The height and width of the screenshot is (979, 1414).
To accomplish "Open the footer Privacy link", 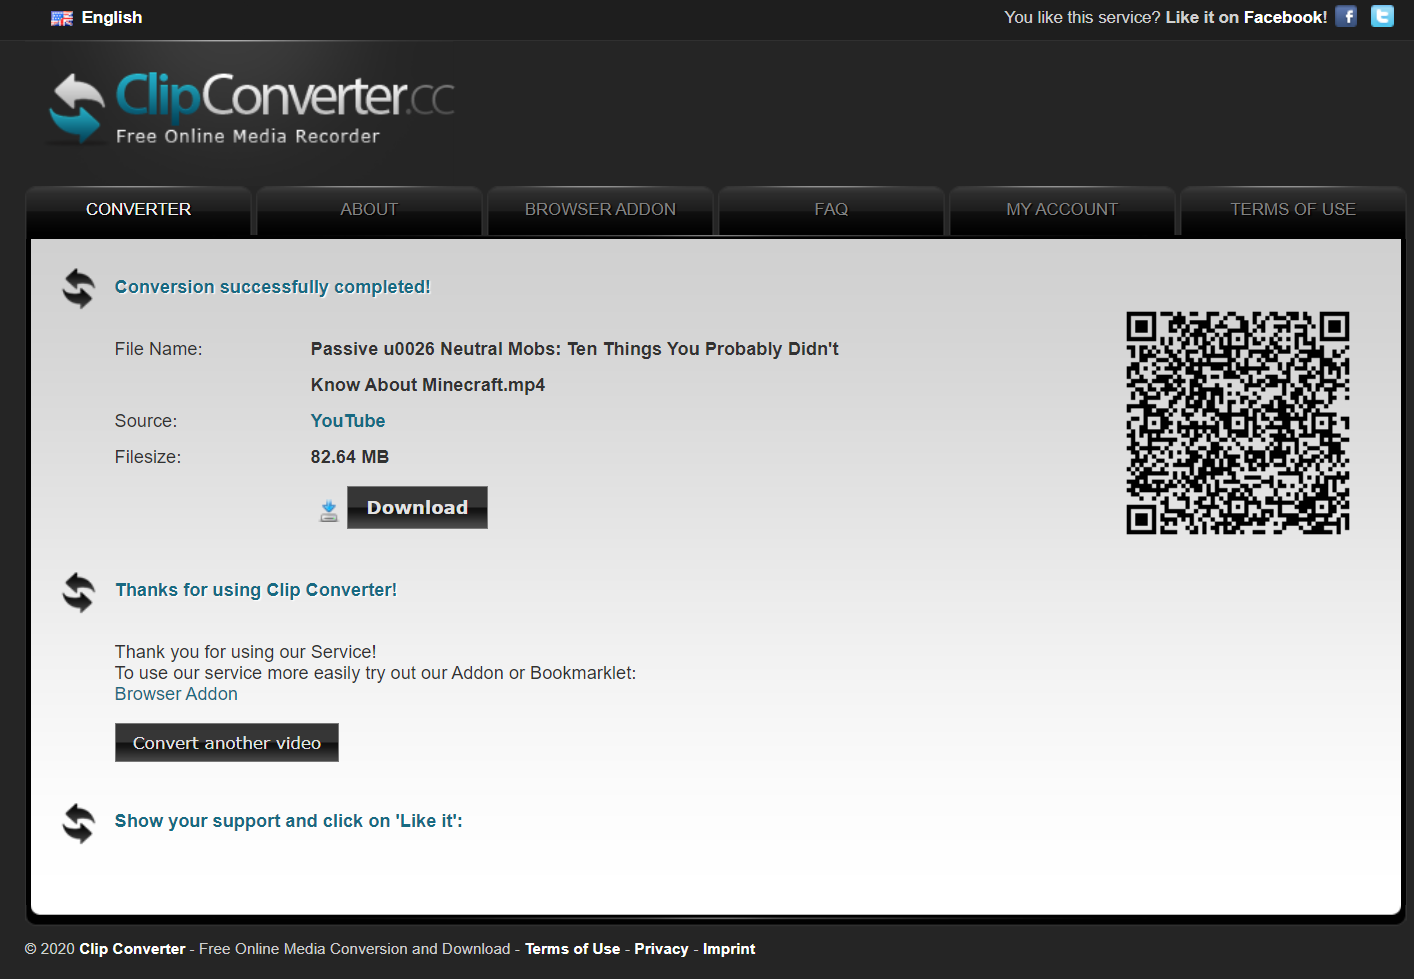I will [661, 949].
